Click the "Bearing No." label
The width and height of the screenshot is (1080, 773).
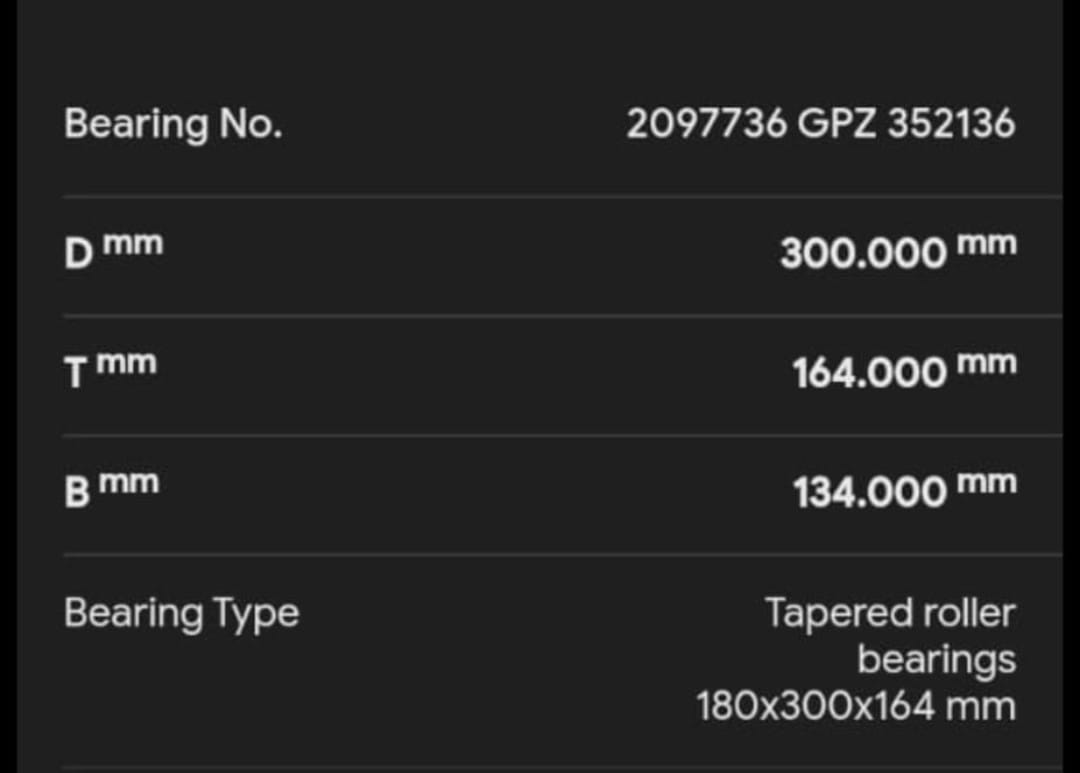pos(173,124)
